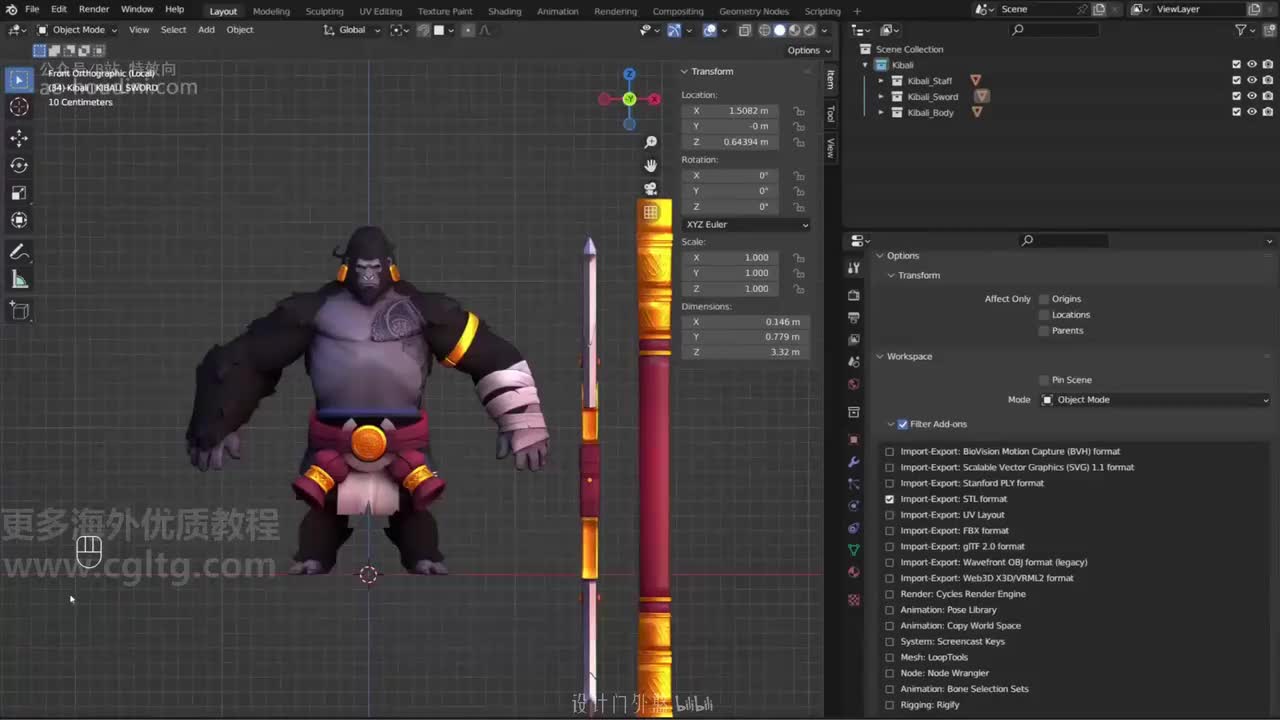Image resolution: width=1280 pixels, height=720 pixels.
Task: Open the Object Mode dropdown in viewport header
Action: click(x=77, y=30)
